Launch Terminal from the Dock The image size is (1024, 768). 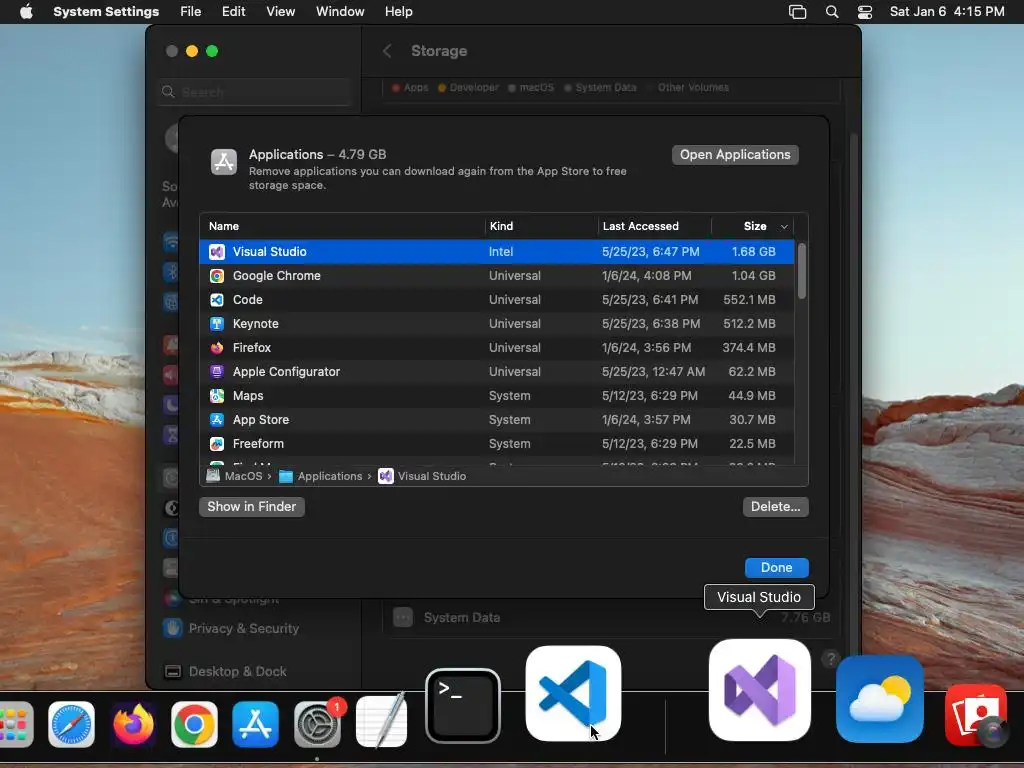[x=462, y=706]
